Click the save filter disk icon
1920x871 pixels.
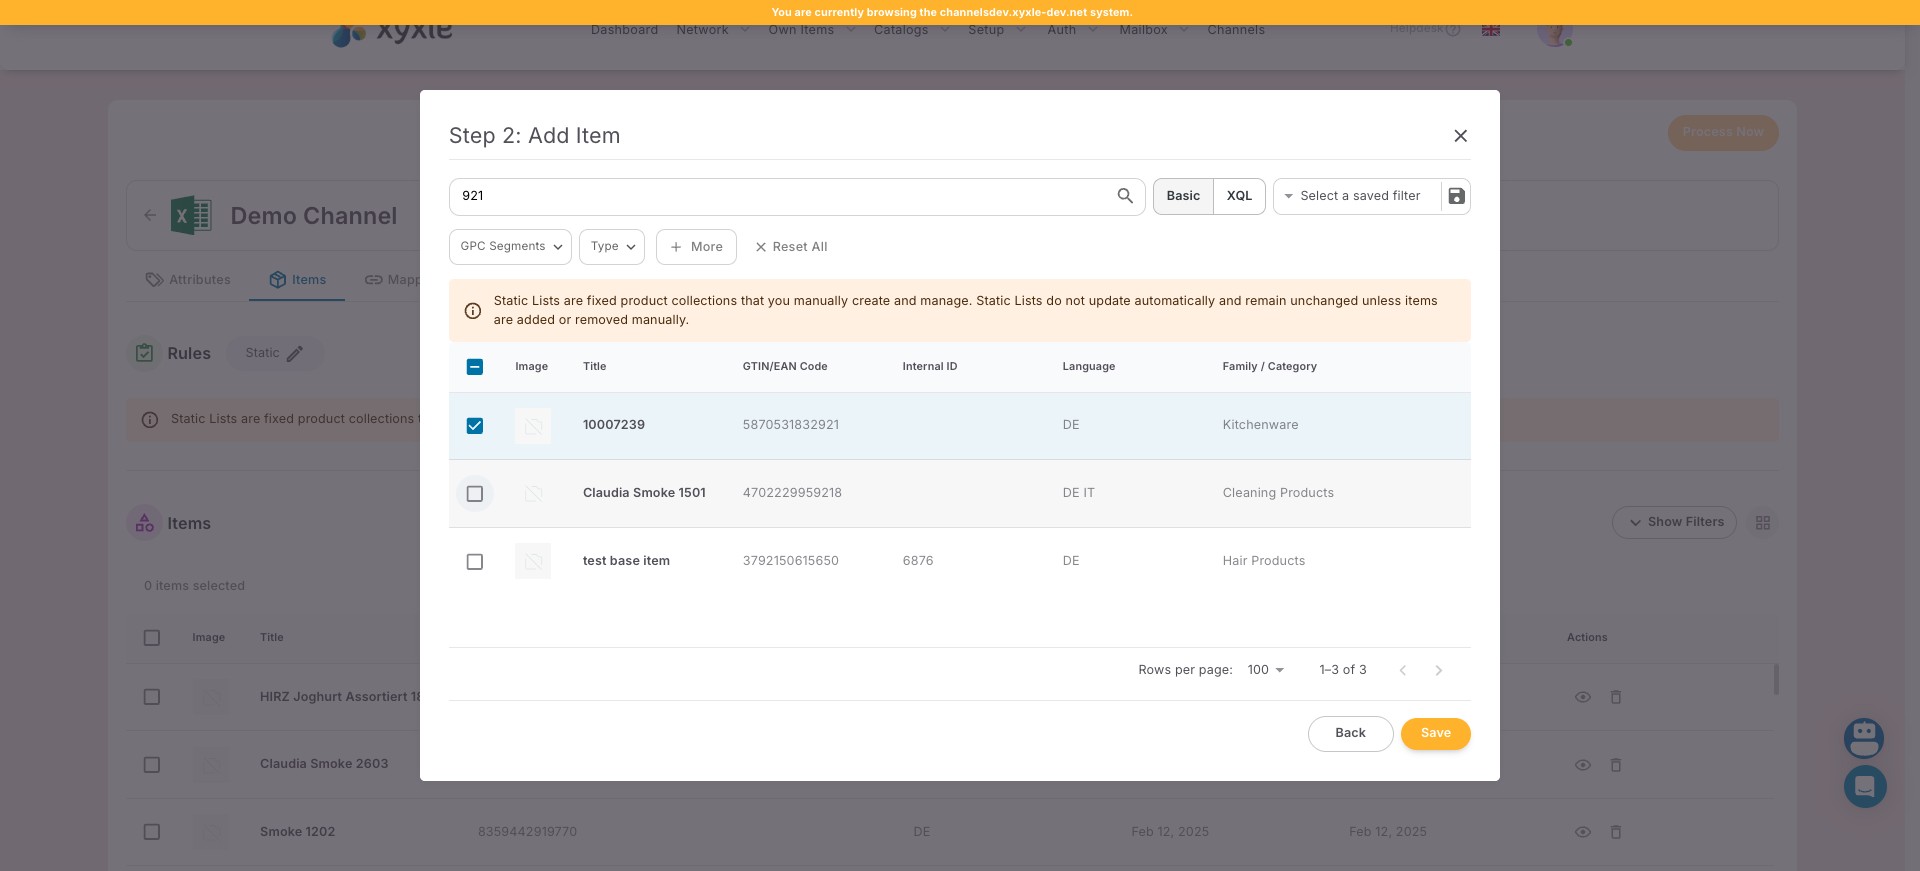pos(1456,196)
